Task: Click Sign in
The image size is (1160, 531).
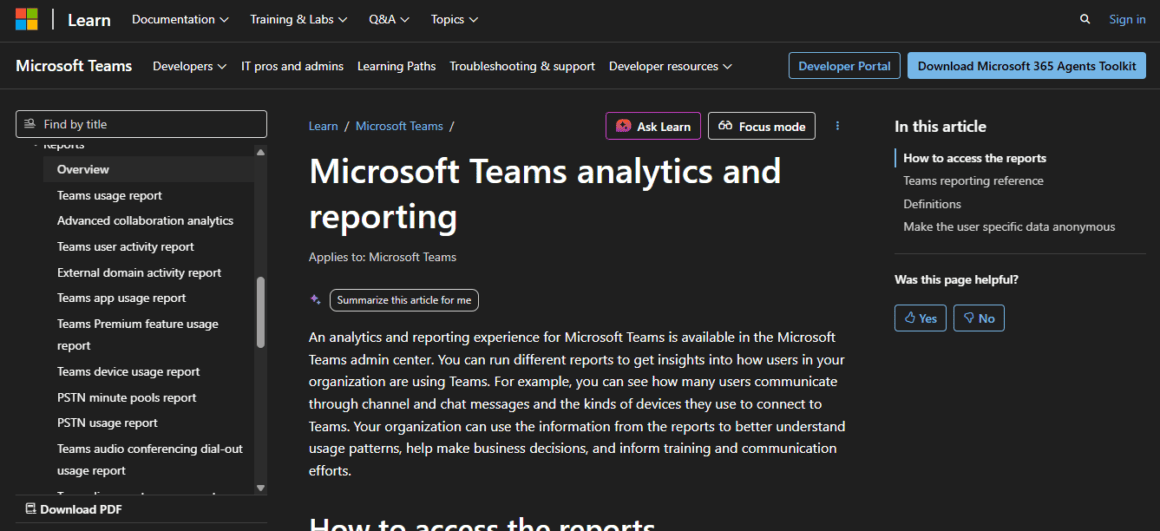Action: [x=1127, y=20]
